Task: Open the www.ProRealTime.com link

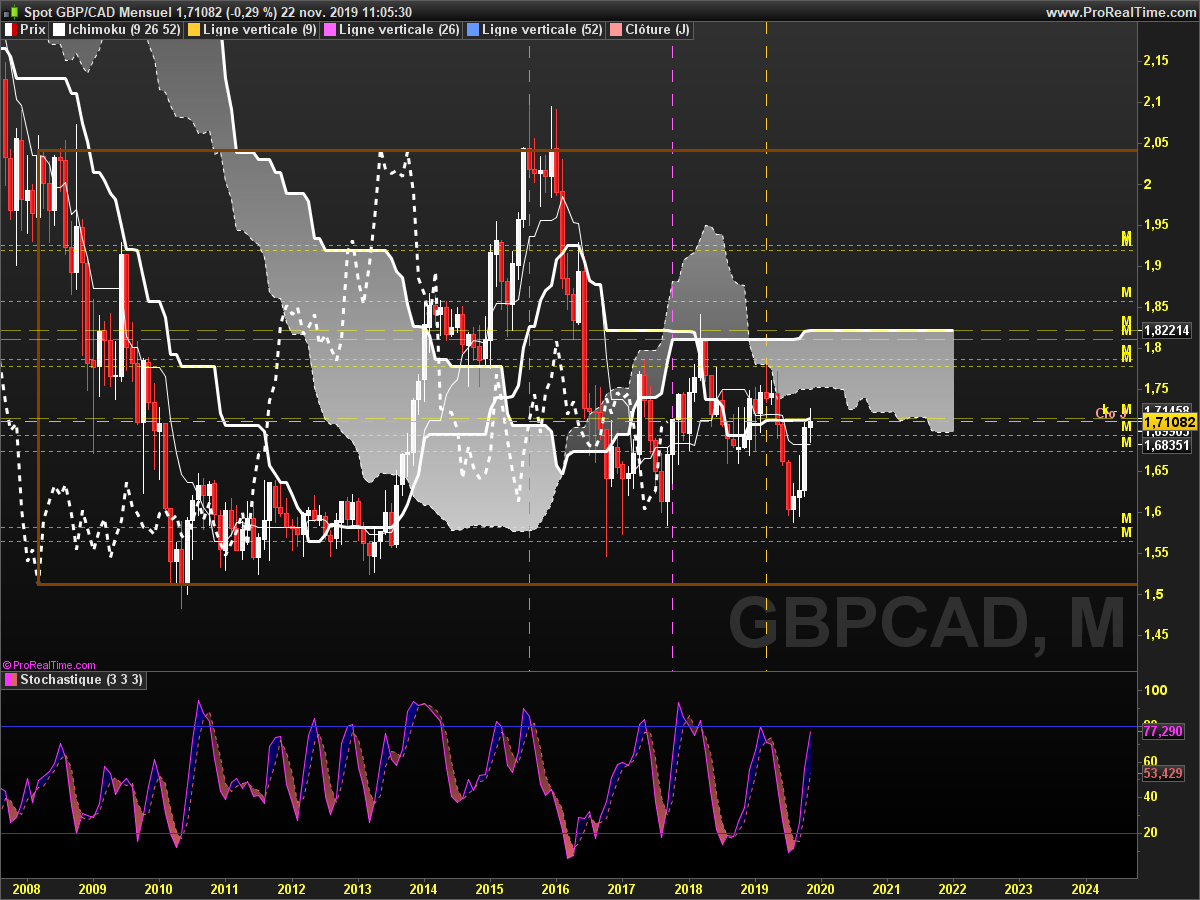Action: coord(1121,12)
